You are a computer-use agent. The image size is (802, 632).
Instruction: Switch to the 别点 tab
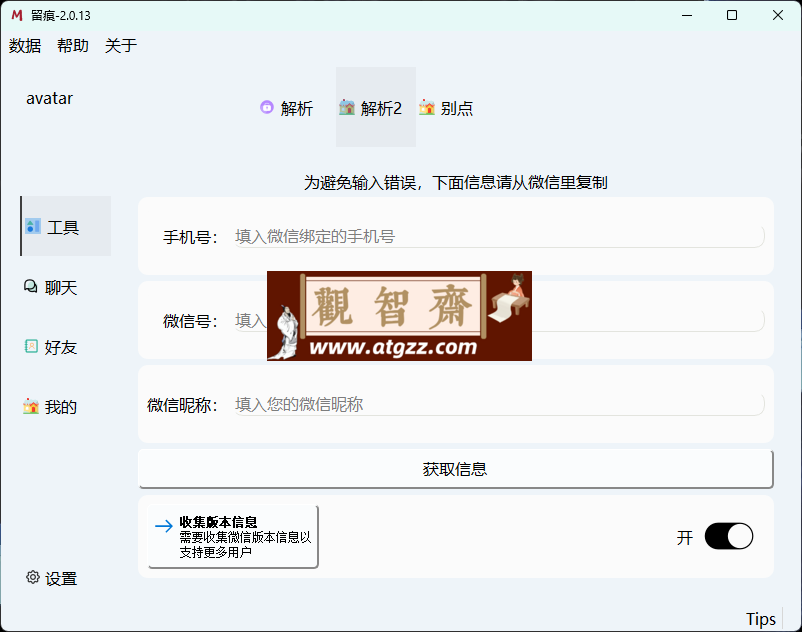click(456, 108)
